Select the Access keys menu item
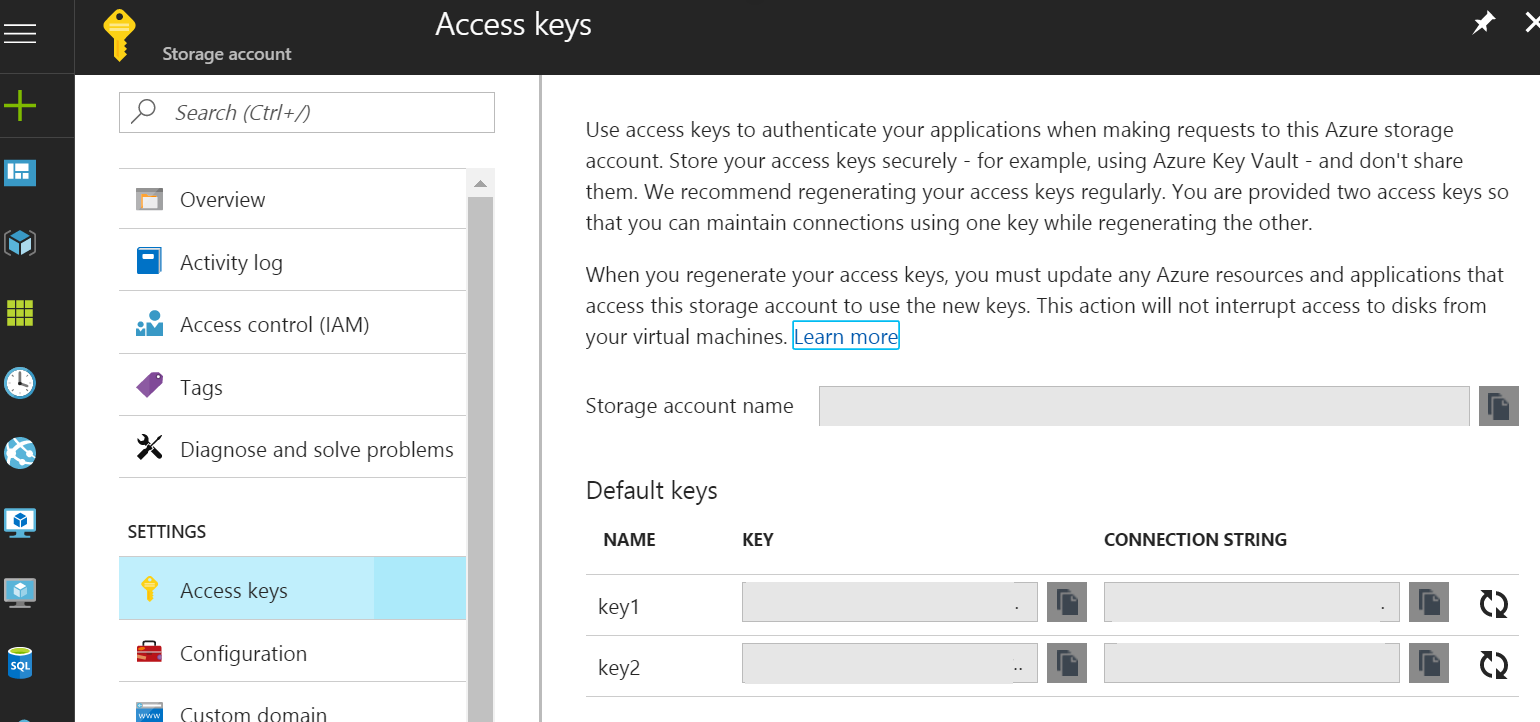Viewport: 1540px width, 722px height. [292, 590]
